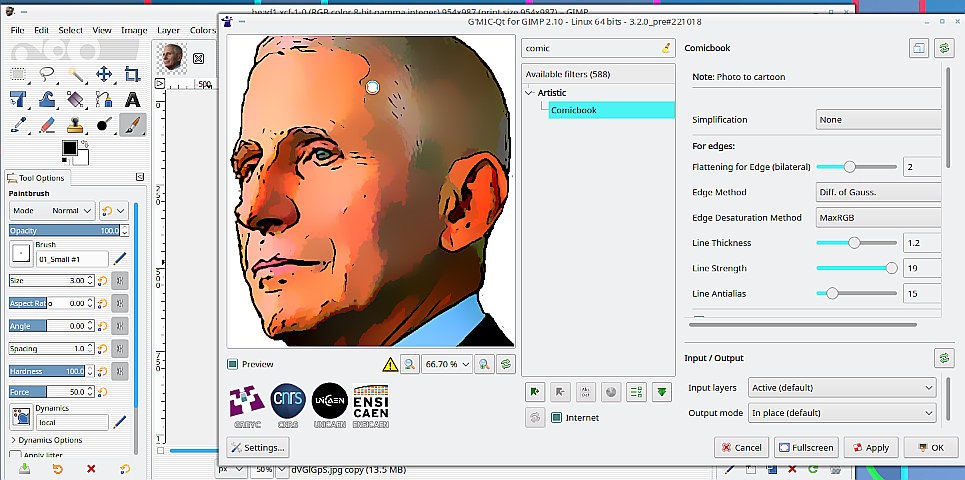The width and height of the screenshot is (965, 480).
Task: Select the Crop tool in GIMP toolbox
Action: pos(132,74)
